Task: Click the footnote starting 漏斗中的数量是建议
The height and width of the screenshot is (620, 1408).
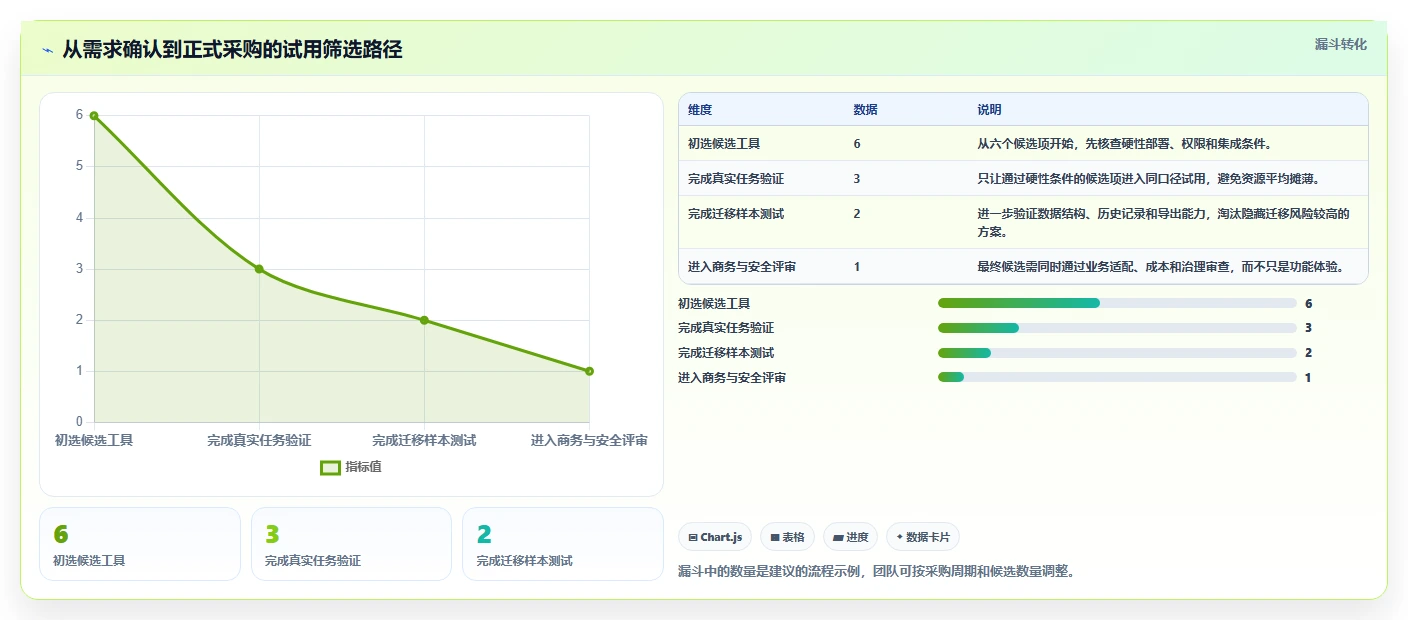Action: click(x=876, y=572)
